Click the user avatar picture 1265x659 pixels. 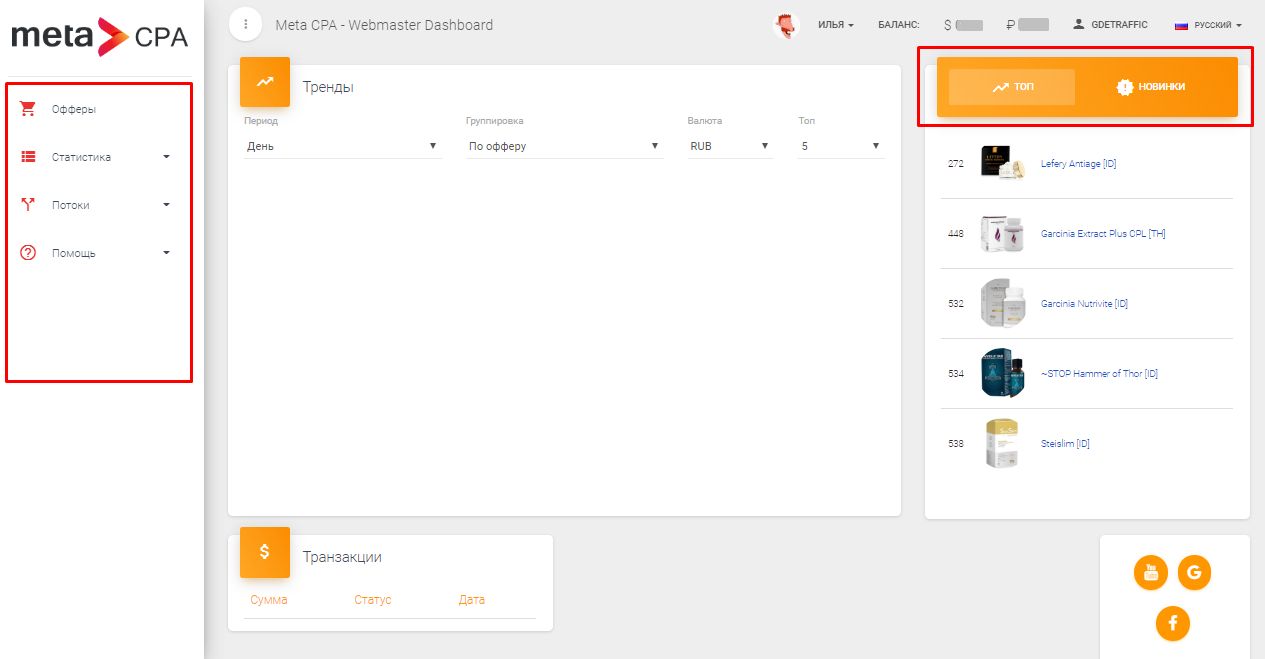point(787,25)
